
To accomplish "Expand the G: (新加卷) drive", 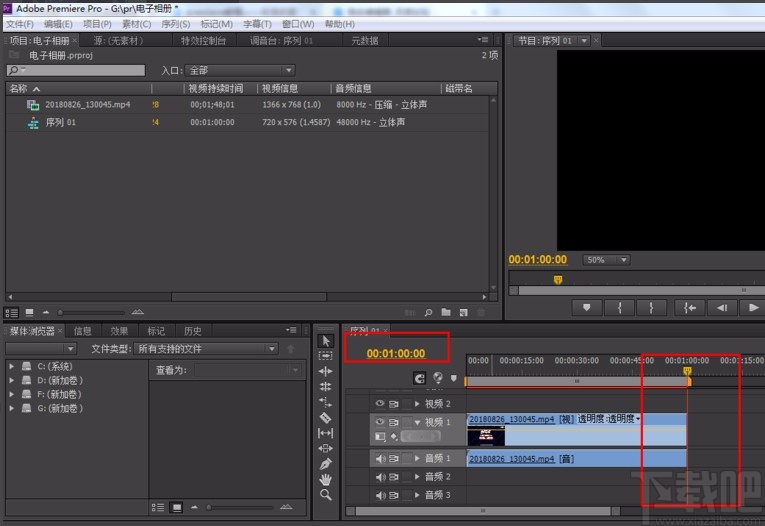I will (x=11, y=408).
